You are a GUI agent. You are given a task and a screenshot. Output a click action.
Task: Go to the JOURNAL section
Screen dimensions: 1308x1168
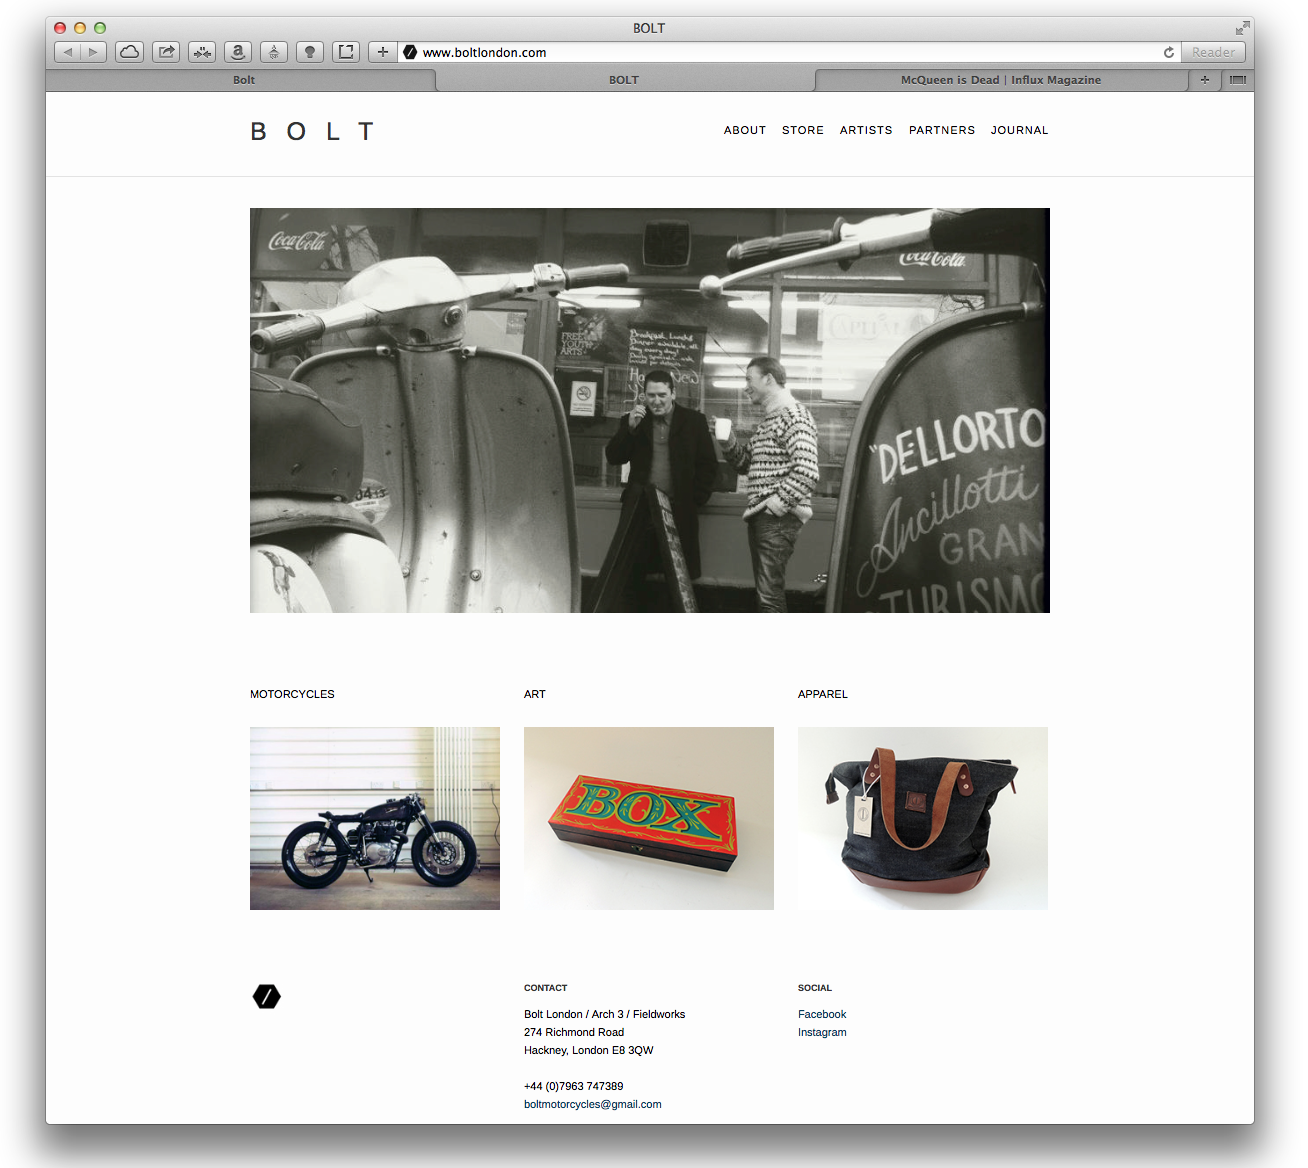click(1019, 130)
